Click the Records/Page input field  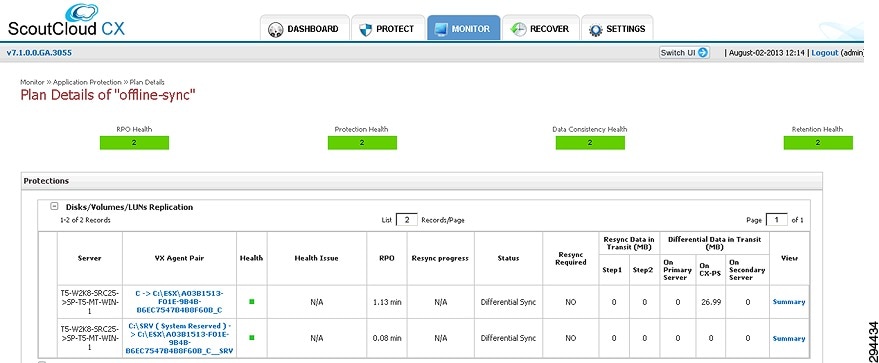point(406,220)
